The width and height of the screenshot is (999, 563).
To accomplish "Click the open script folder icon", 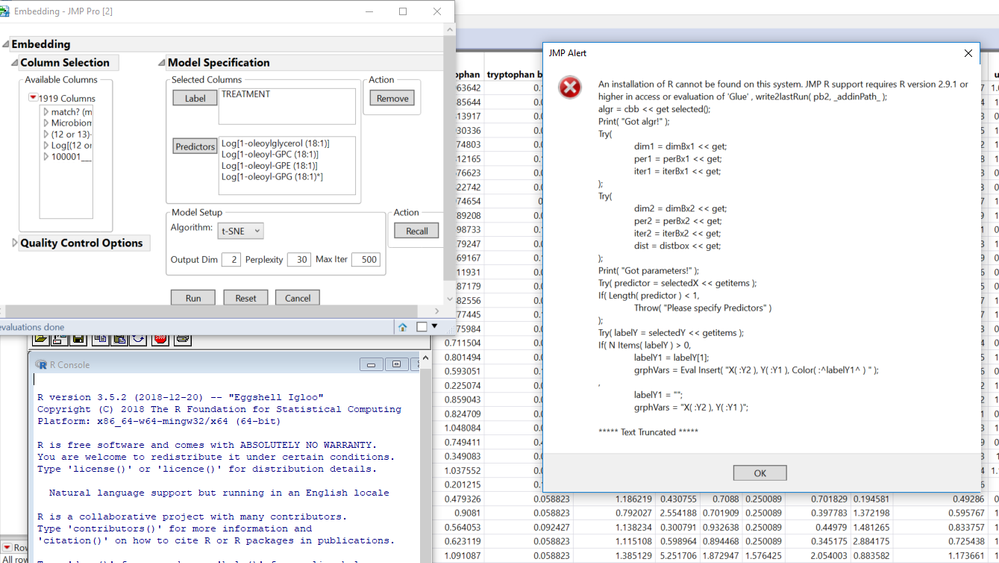I will (41, 339).
